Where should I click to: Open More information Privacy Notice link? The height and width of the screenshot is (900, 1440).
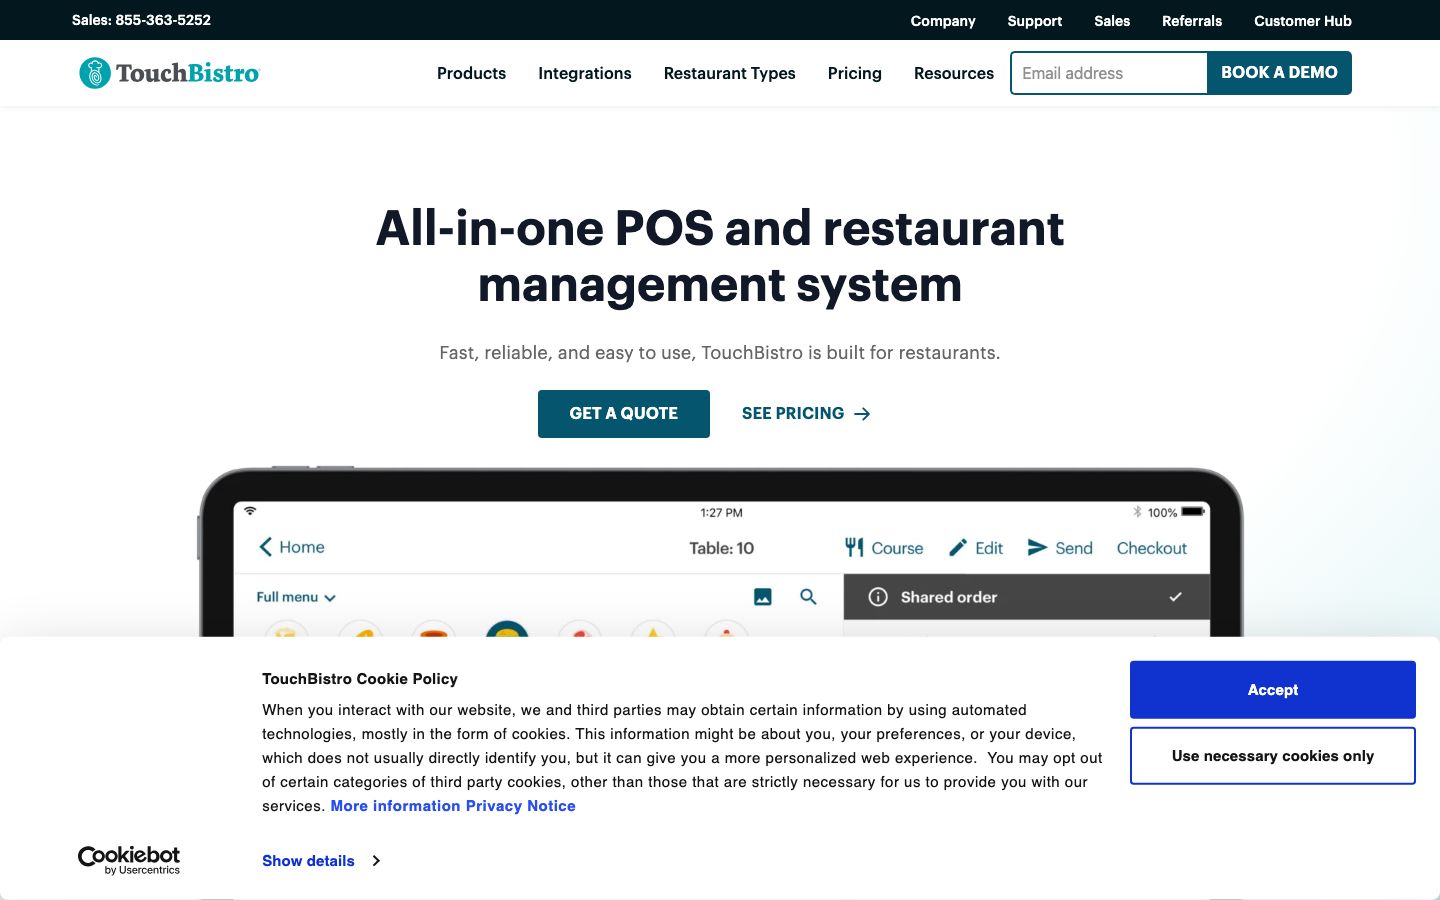click(x=453, y=806)
